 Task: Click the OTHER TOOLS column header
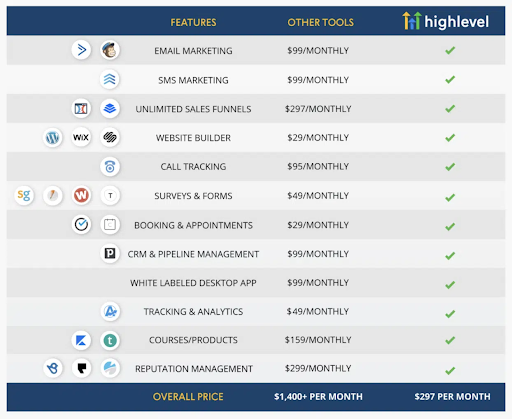click(x=320, y=22)
